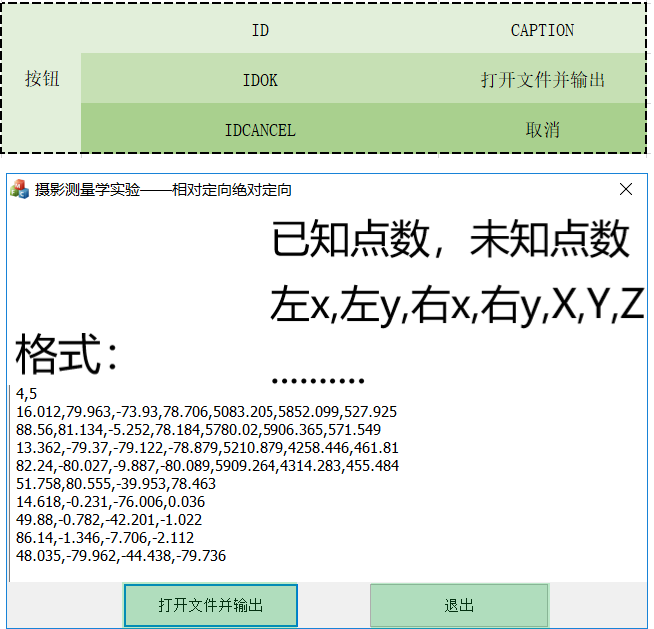Click the data line starting with 88.56
This screenshot has height=629, width=654.
click(199, 430)
